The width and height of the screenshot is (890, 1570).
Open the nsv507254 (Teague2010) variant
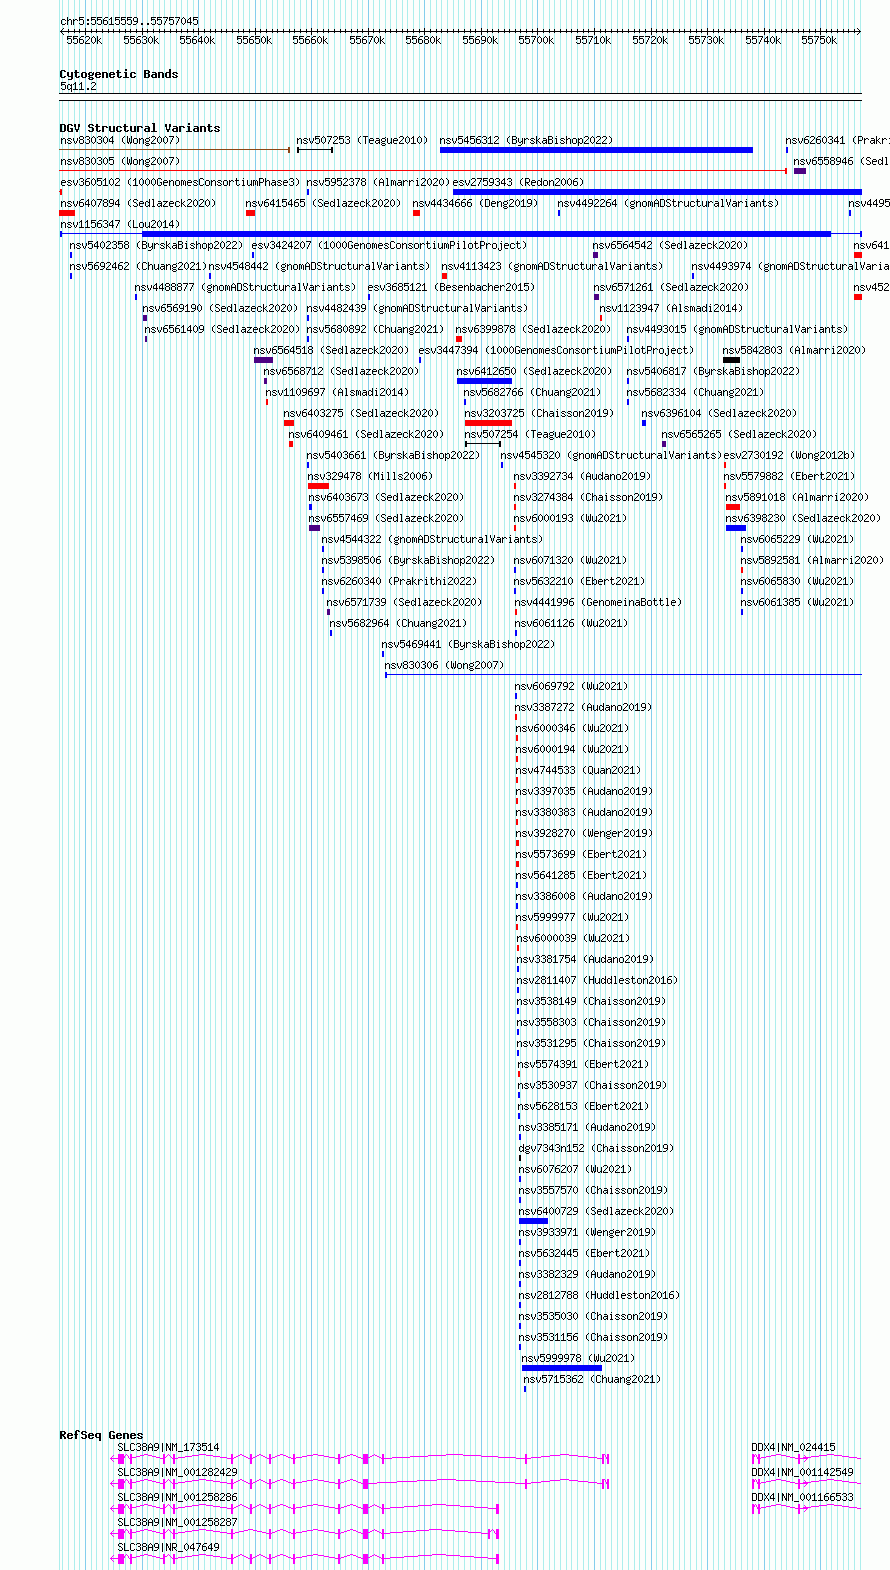530,434
